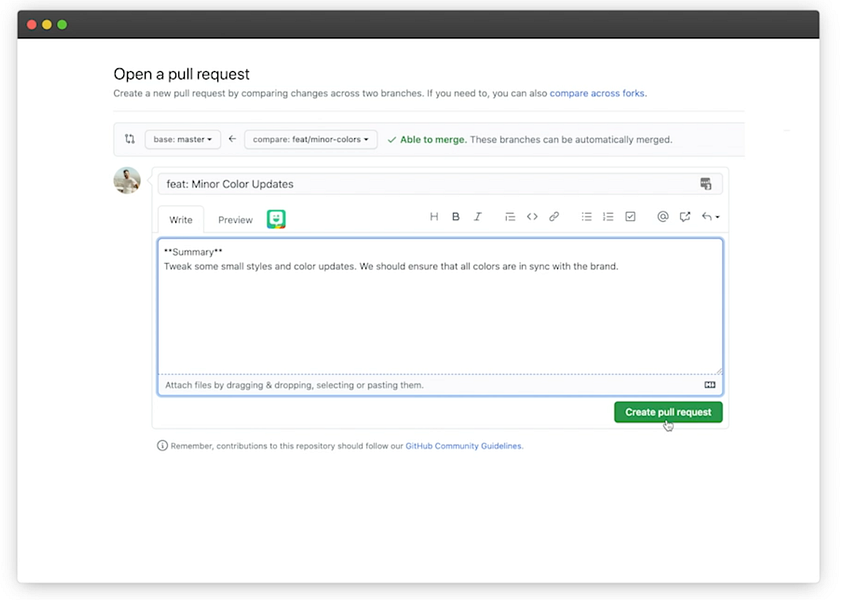This screenshot has height=600, width=850.
Task: Click the switch branches icon
Action: [130, 139]
